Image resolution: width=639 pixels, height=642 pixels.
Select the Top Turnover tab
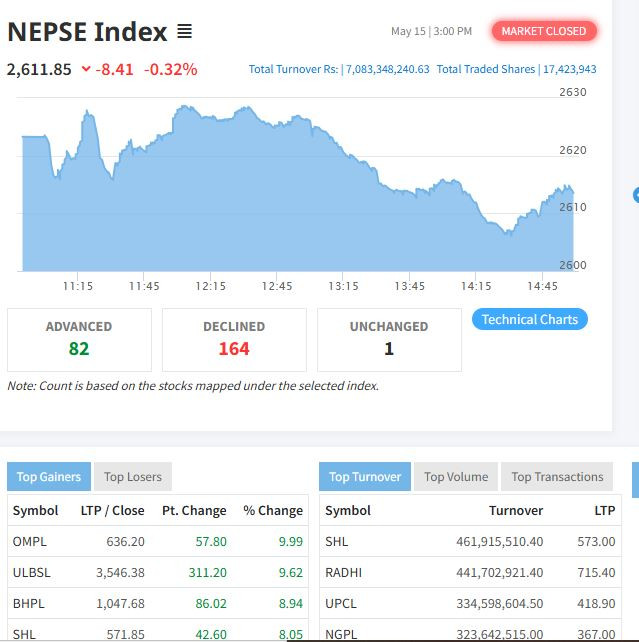point(365,477)
